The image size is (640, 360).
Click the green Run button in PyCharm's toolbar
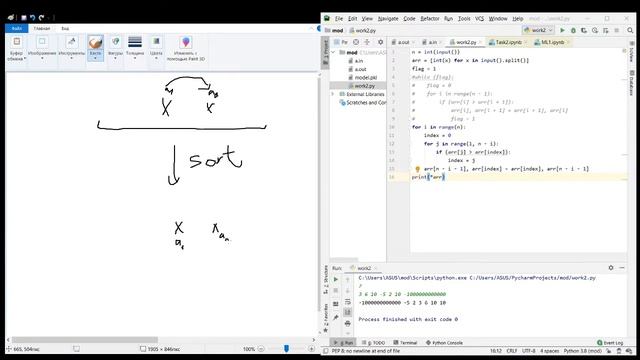562,30
